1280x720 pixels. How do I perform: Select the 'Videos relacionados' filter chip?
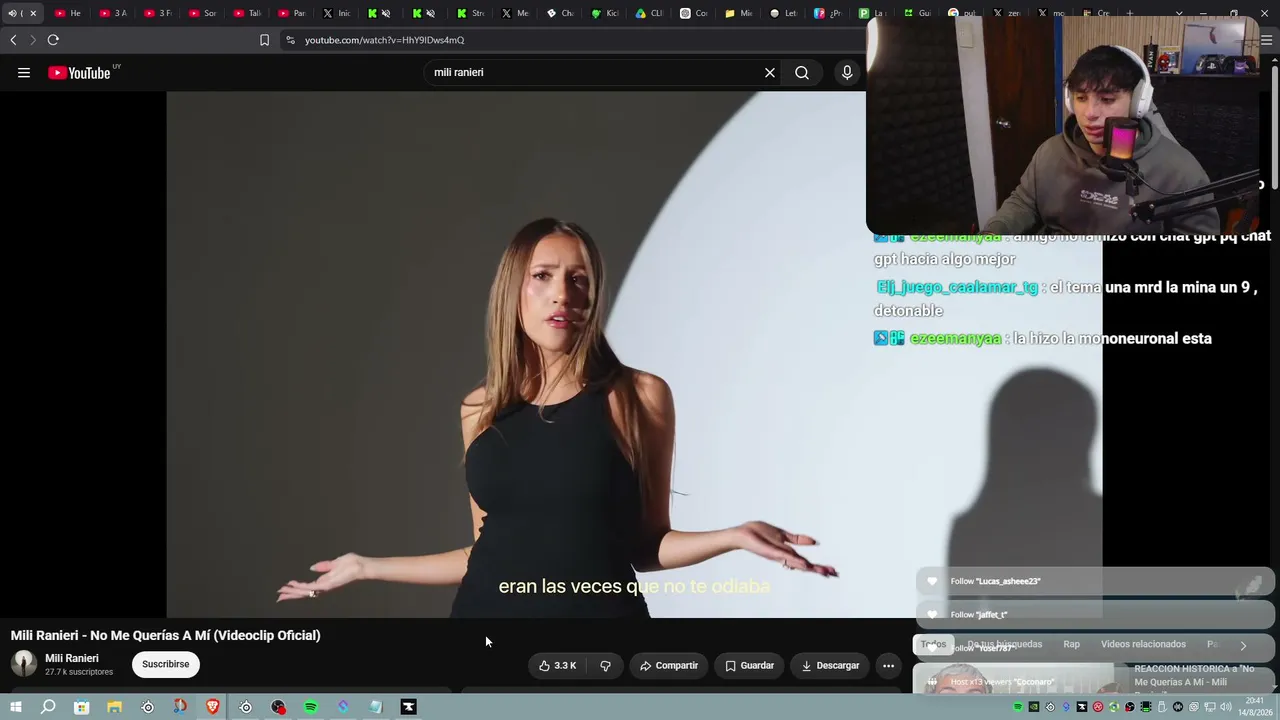pyautogui.click(x=1143, y=645)
